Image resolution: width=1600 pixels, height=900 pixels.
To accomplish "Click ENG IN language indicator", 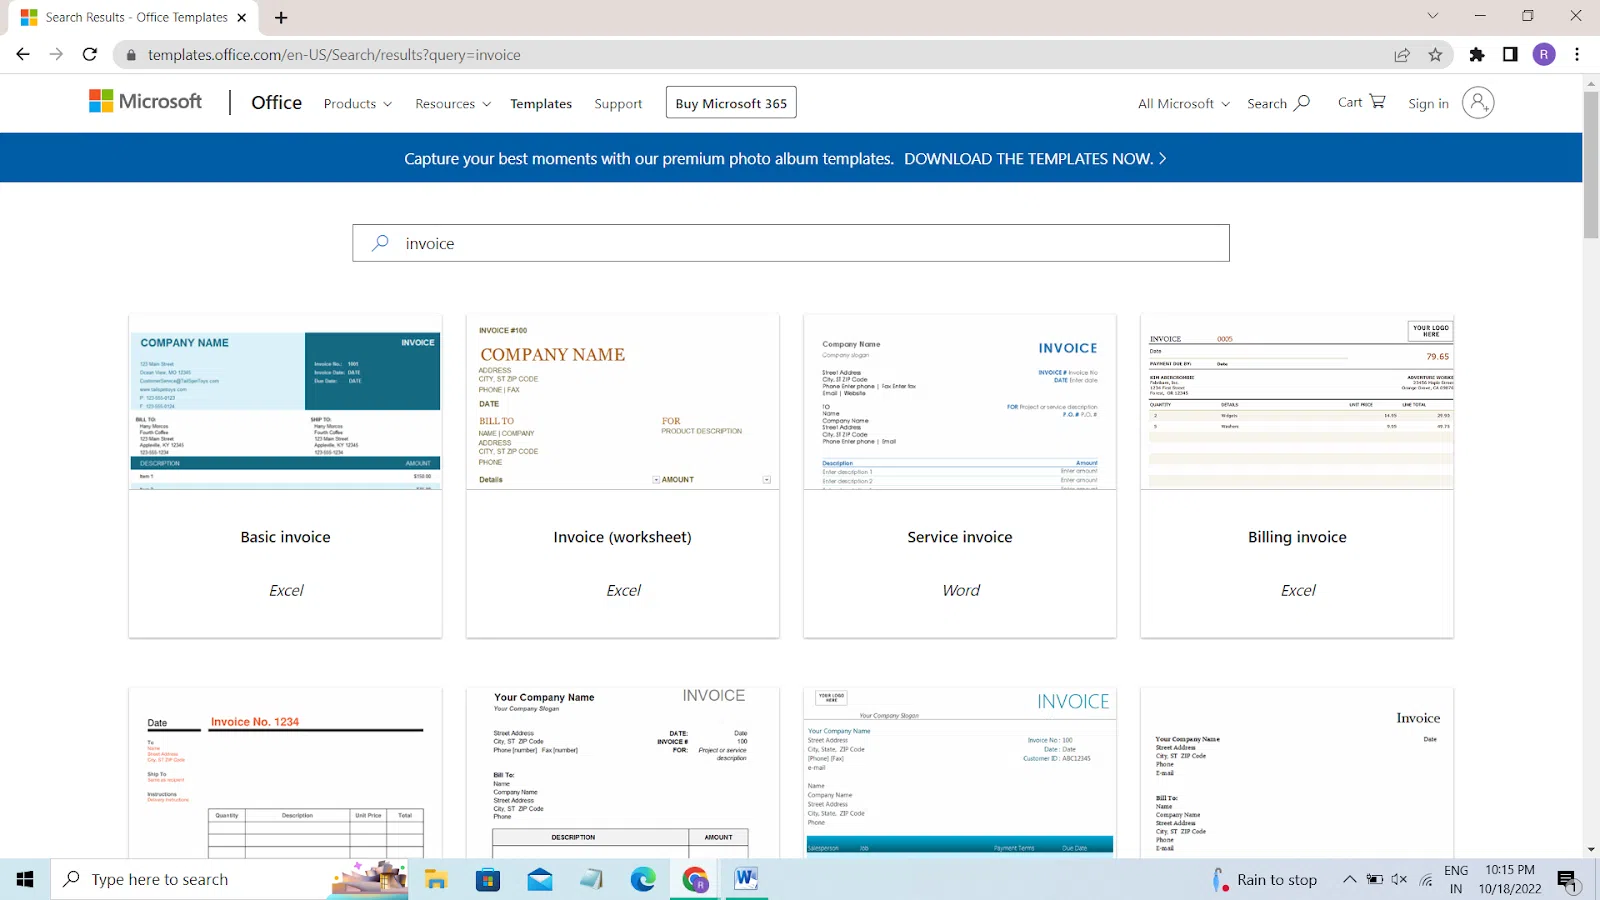I will [x=1456, y=879].
